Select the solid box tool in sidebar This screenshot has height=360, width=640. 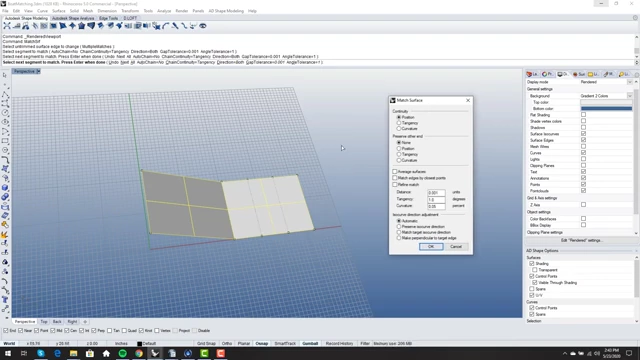pos(5,187)
